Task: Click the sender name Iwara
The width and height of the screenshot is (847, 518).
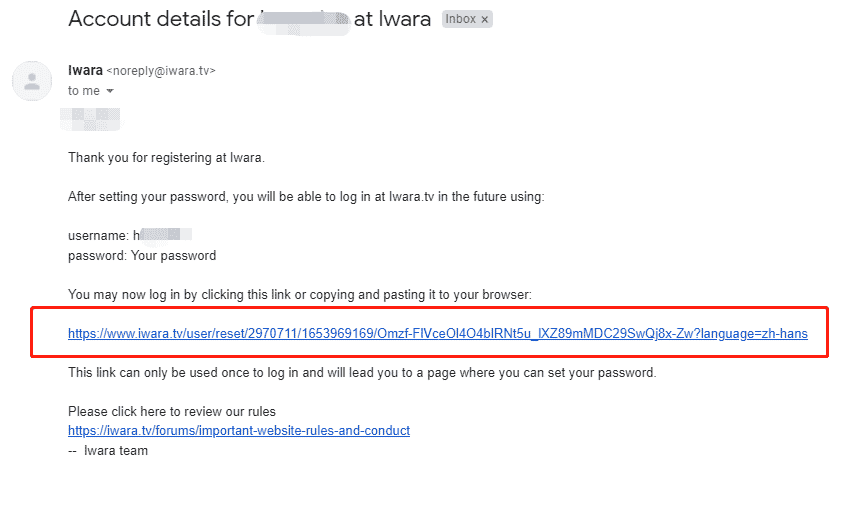Action: 85,70
